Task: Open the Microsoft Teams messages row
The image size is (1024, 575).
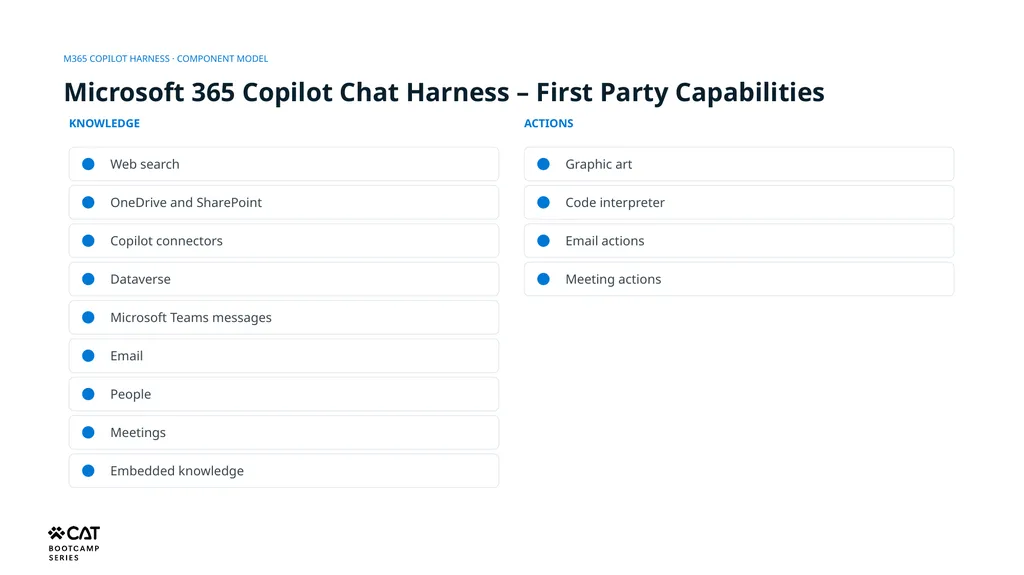Action: tap(284, 318)
